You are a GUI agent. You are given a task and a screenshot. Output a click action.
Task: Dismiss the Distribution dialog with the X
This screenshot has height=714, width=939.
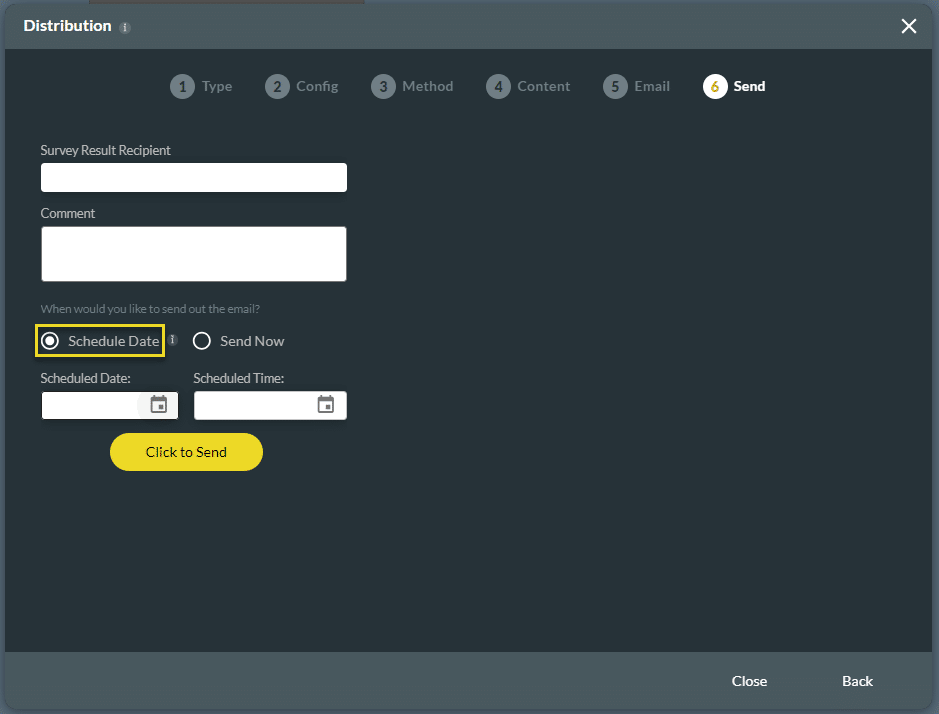pyautogui.click(x=908, y=26)
